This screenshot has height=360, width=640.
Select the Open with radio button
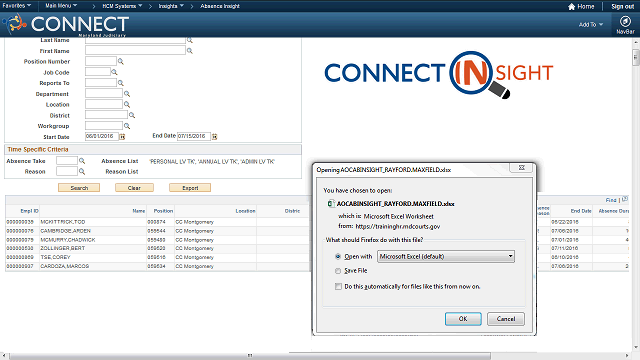(x=338, y=256)
